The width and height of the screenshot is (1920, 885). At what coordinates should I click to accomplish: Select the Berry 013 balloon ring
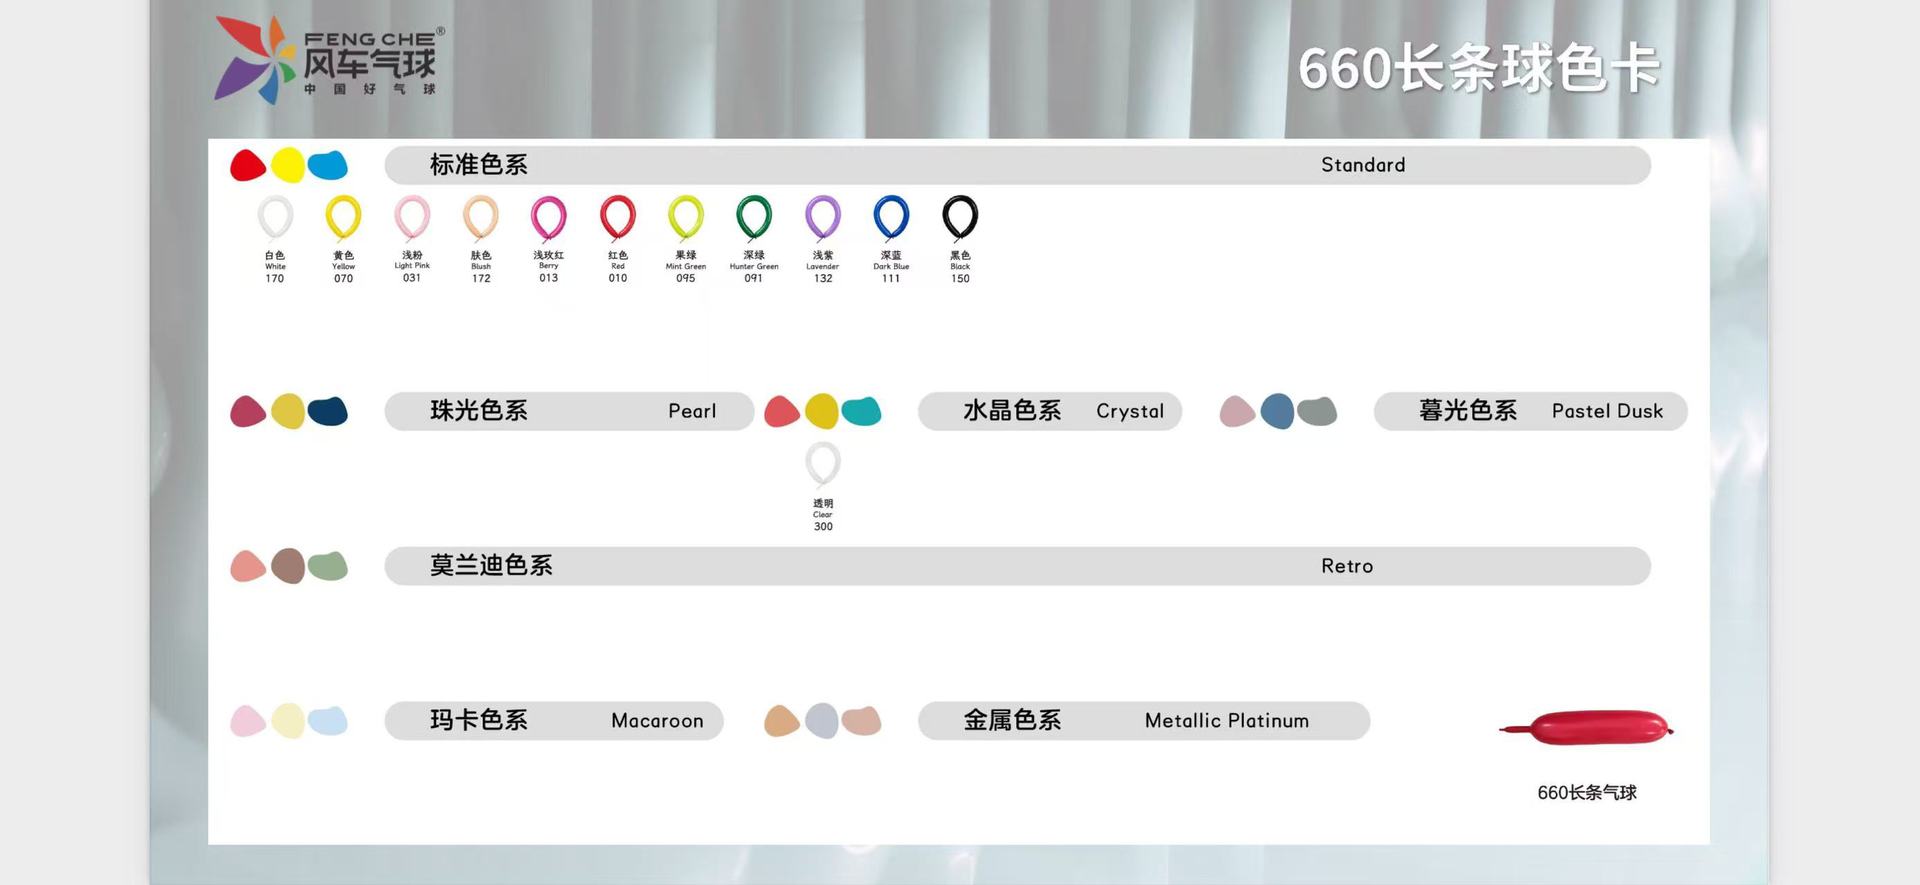coord(549,218)
